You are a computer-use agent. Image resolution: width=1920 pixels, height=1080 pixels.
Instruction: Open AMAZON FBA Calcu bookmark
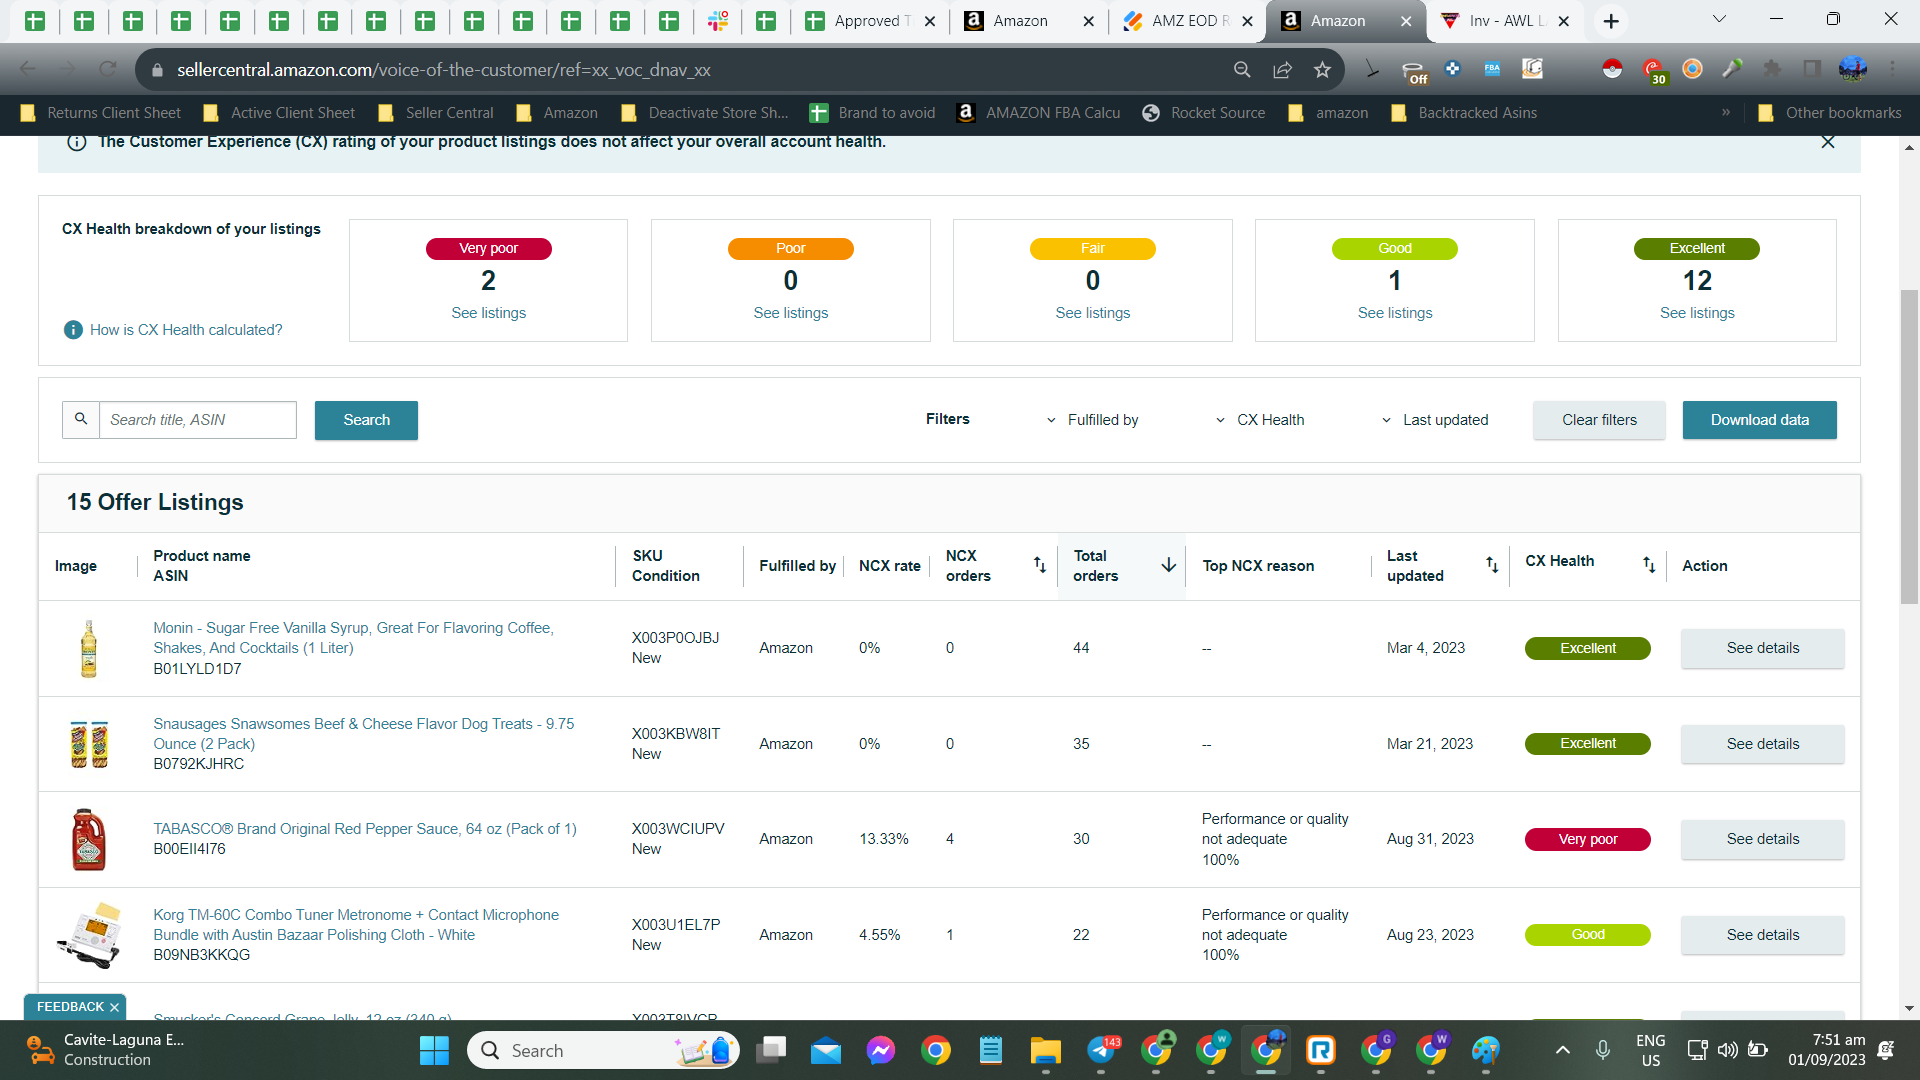click(x=1039, y=113)
